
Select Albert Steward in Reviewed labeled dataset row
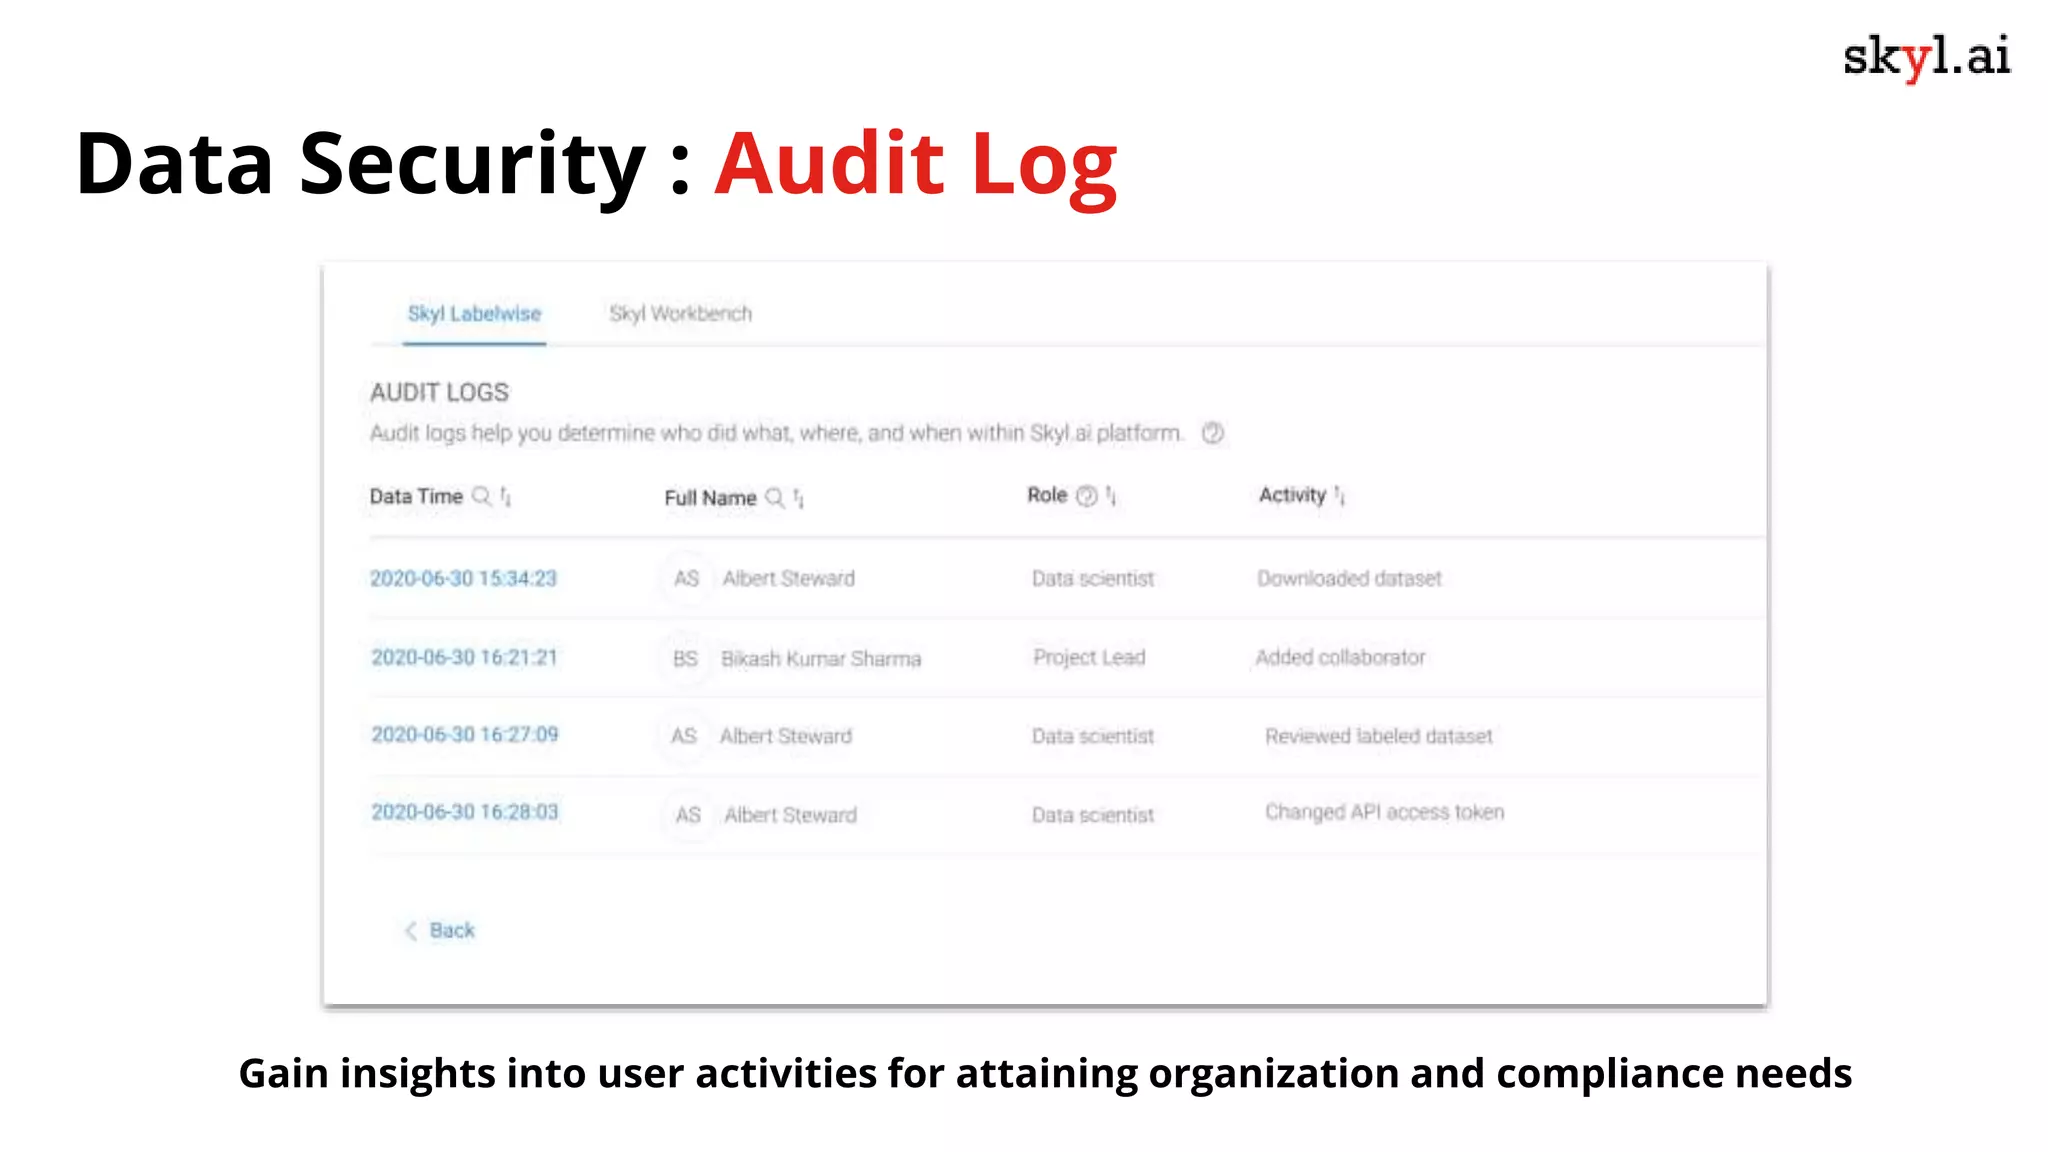tap(786, 736)
